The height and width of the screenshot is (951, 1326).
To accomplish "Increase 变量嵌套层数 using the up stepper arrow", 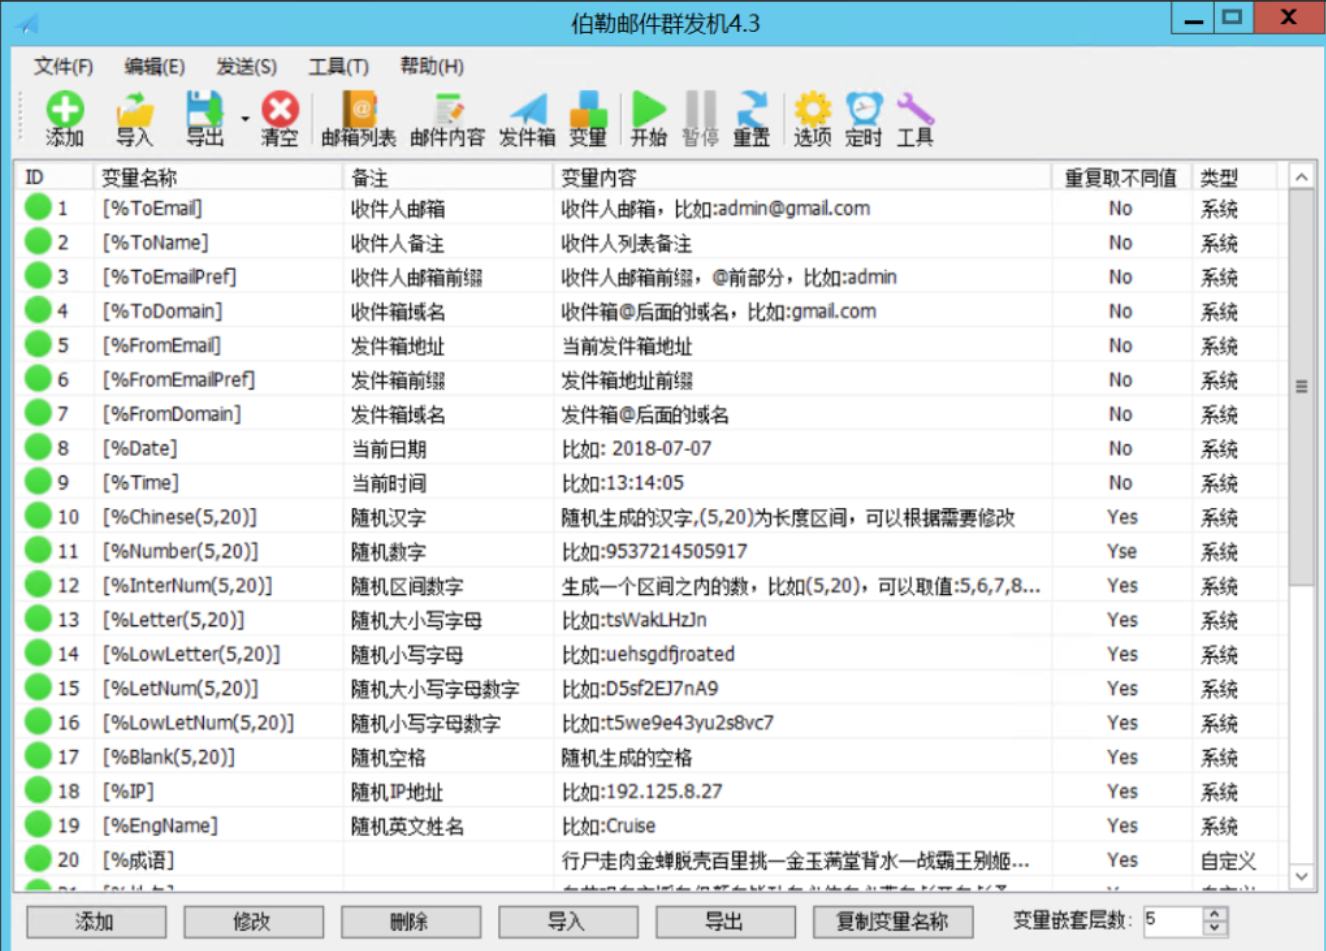I will pos(1214,915).
